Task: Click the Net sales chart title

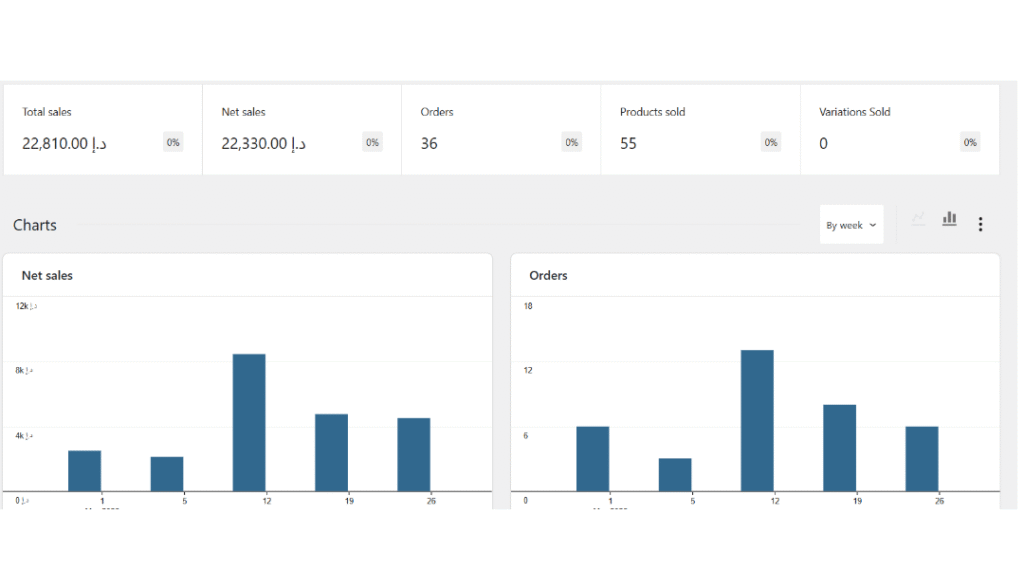Action: click(x=47, y=275)
